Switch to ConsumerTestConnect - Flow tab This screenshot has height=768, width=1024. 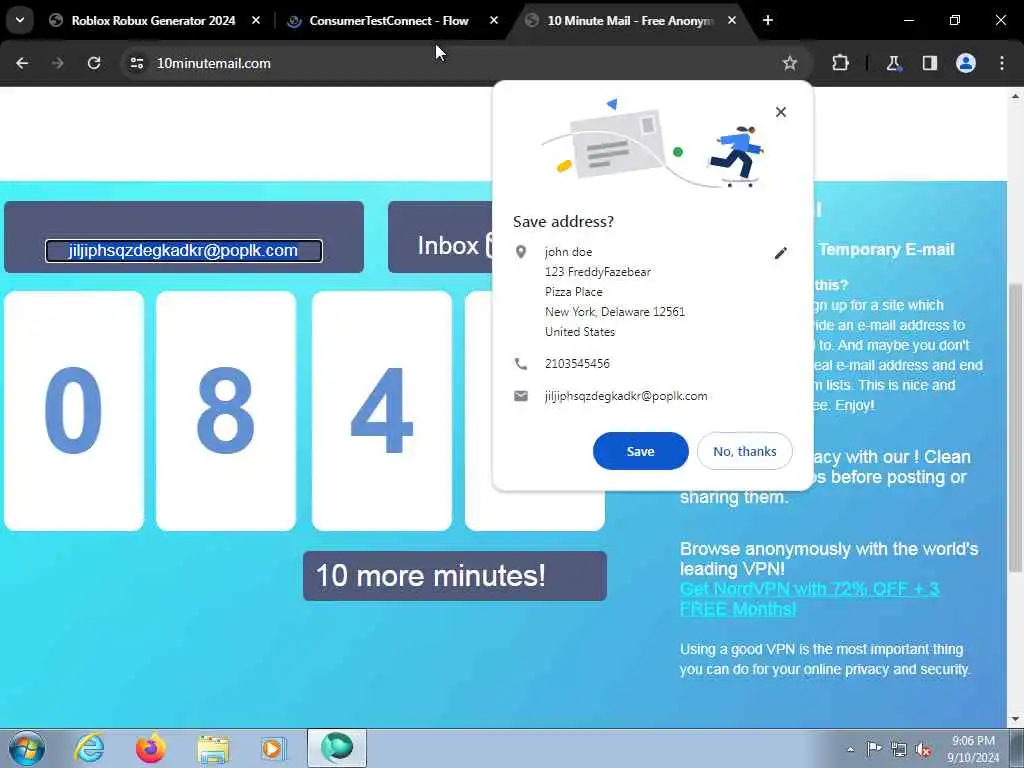pos(389,21)
